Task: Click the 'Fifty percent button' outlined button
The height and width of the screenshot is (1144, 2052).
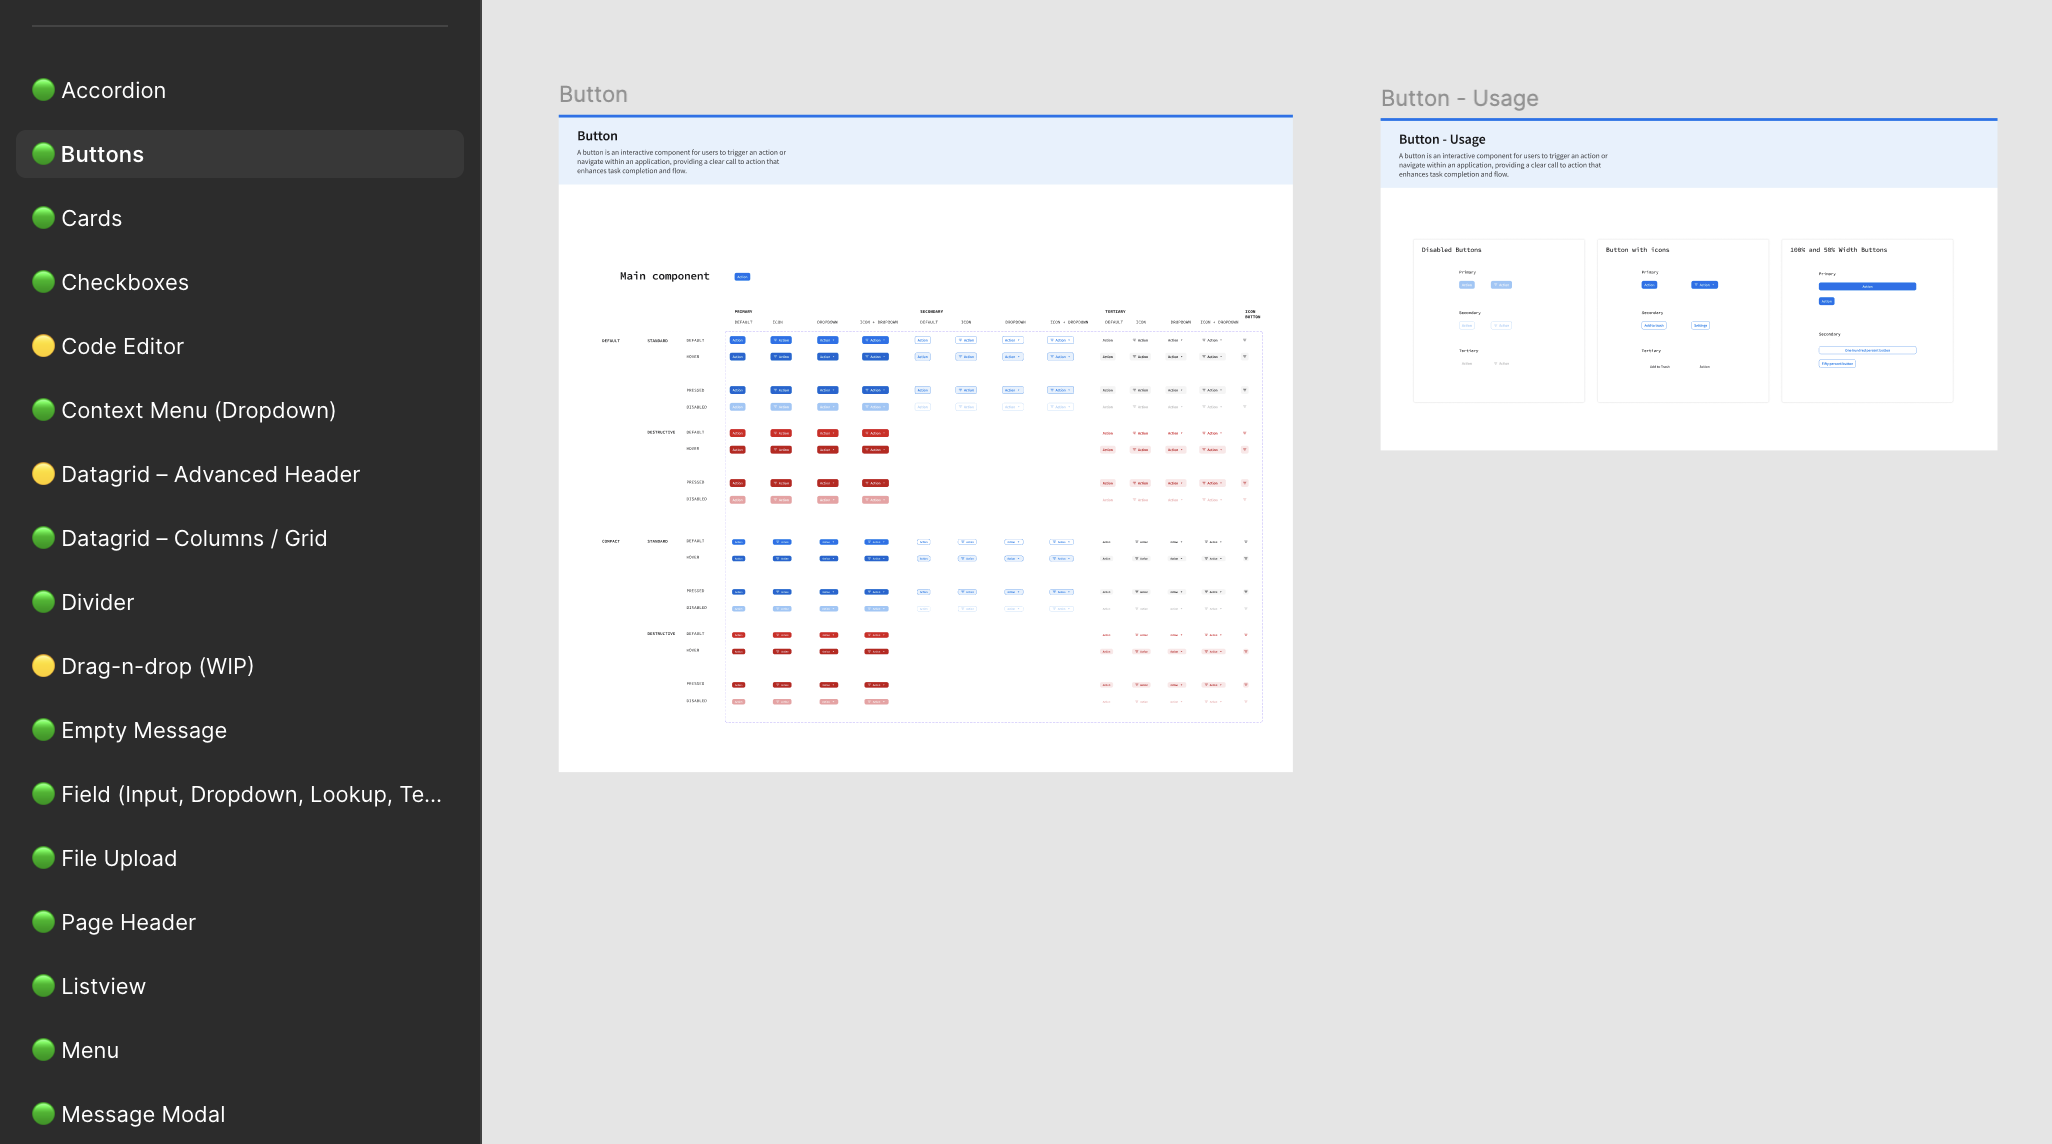Action: [x=1837, y=364]
